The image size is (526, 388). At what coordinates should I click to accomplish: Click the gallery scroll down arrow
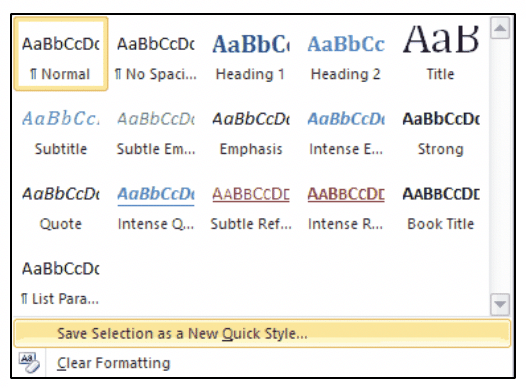point(500,304)
